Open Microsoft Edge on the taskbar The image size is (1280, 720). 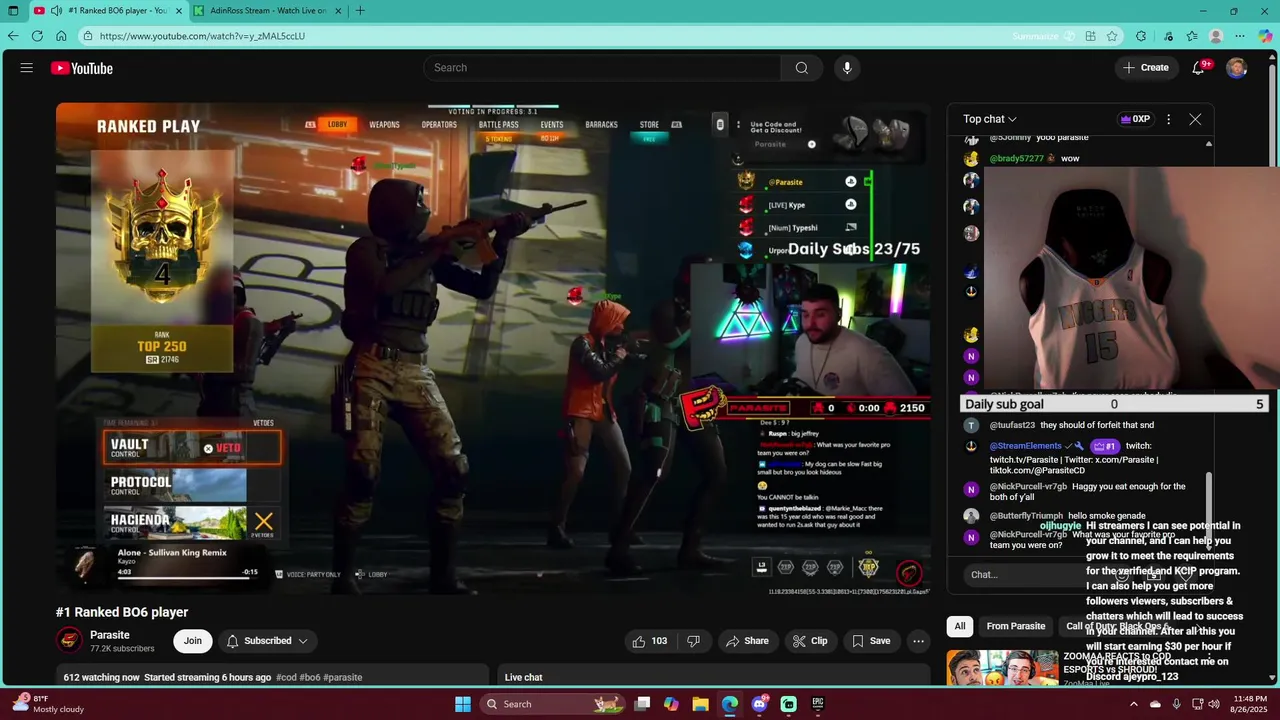[730, 704]
